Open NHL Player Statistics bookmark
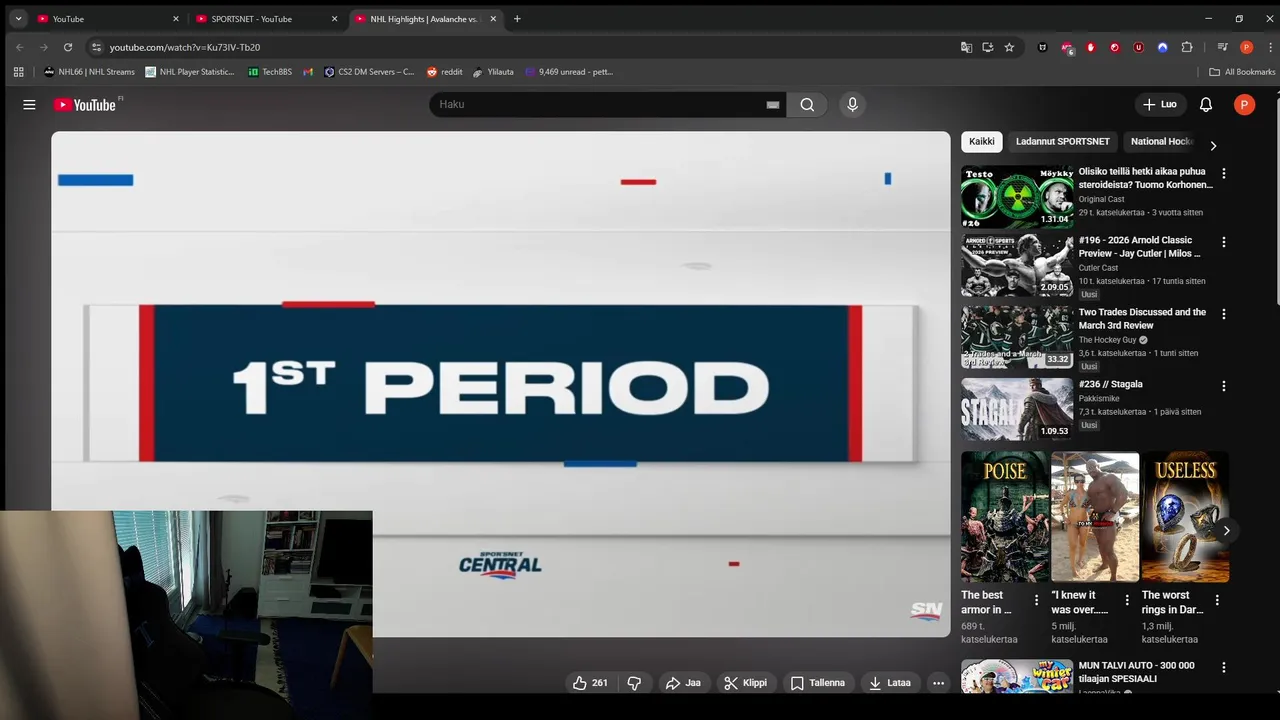 click(x=190, y=72)
